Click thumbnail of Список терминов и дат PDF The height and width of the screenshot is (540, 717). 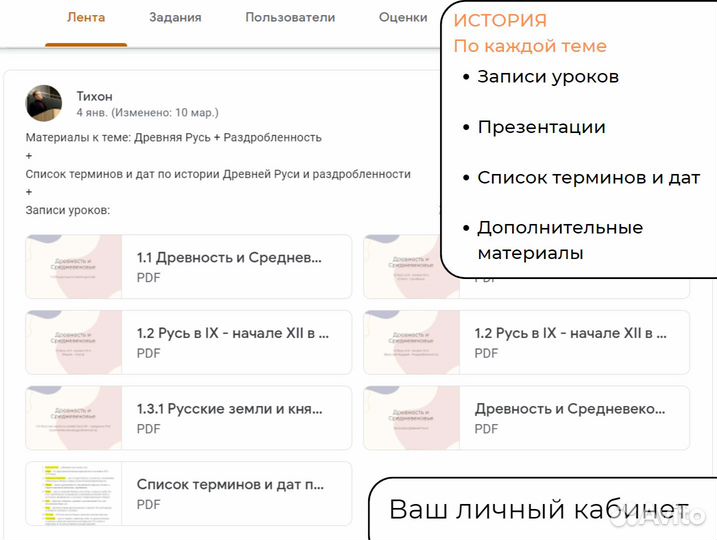[x=74, y=493]
